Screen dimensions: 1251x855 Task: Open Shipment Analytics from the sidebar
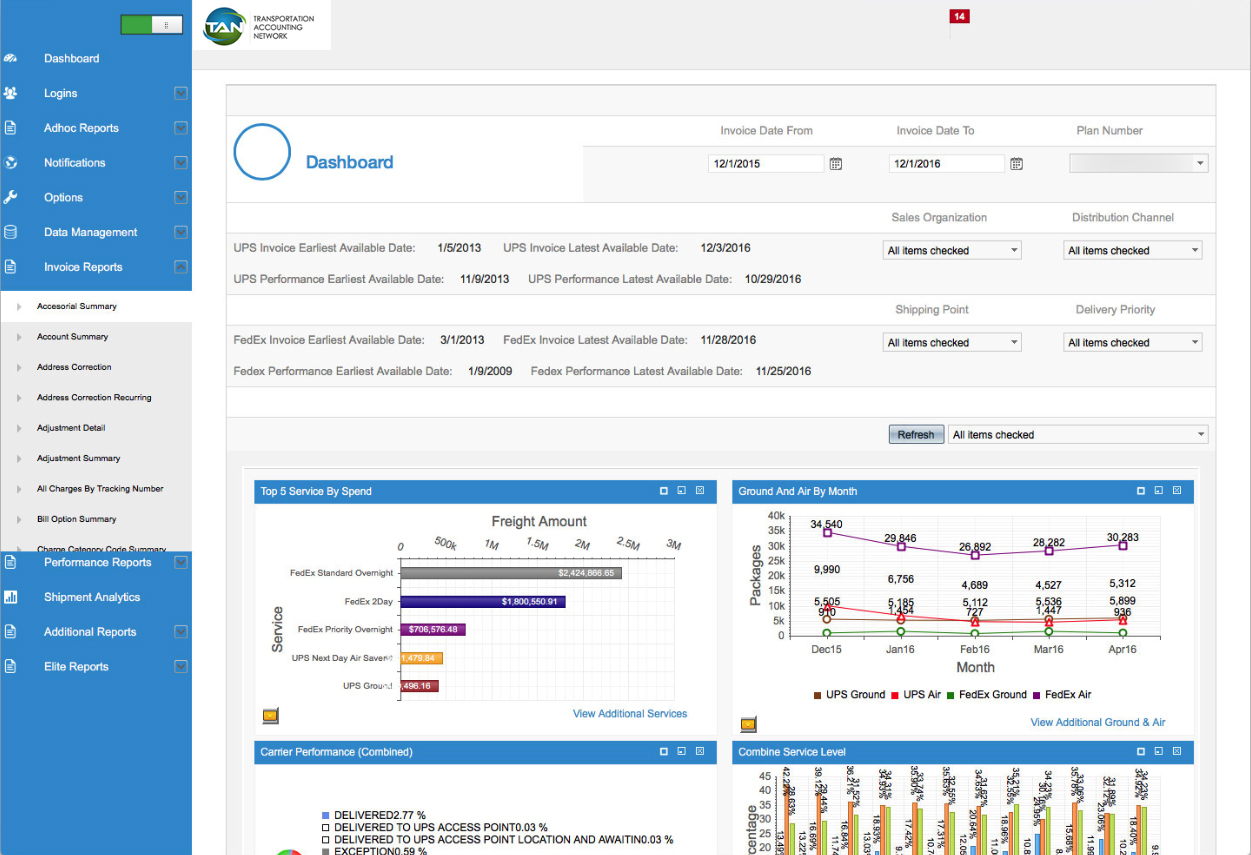(92, 597)
